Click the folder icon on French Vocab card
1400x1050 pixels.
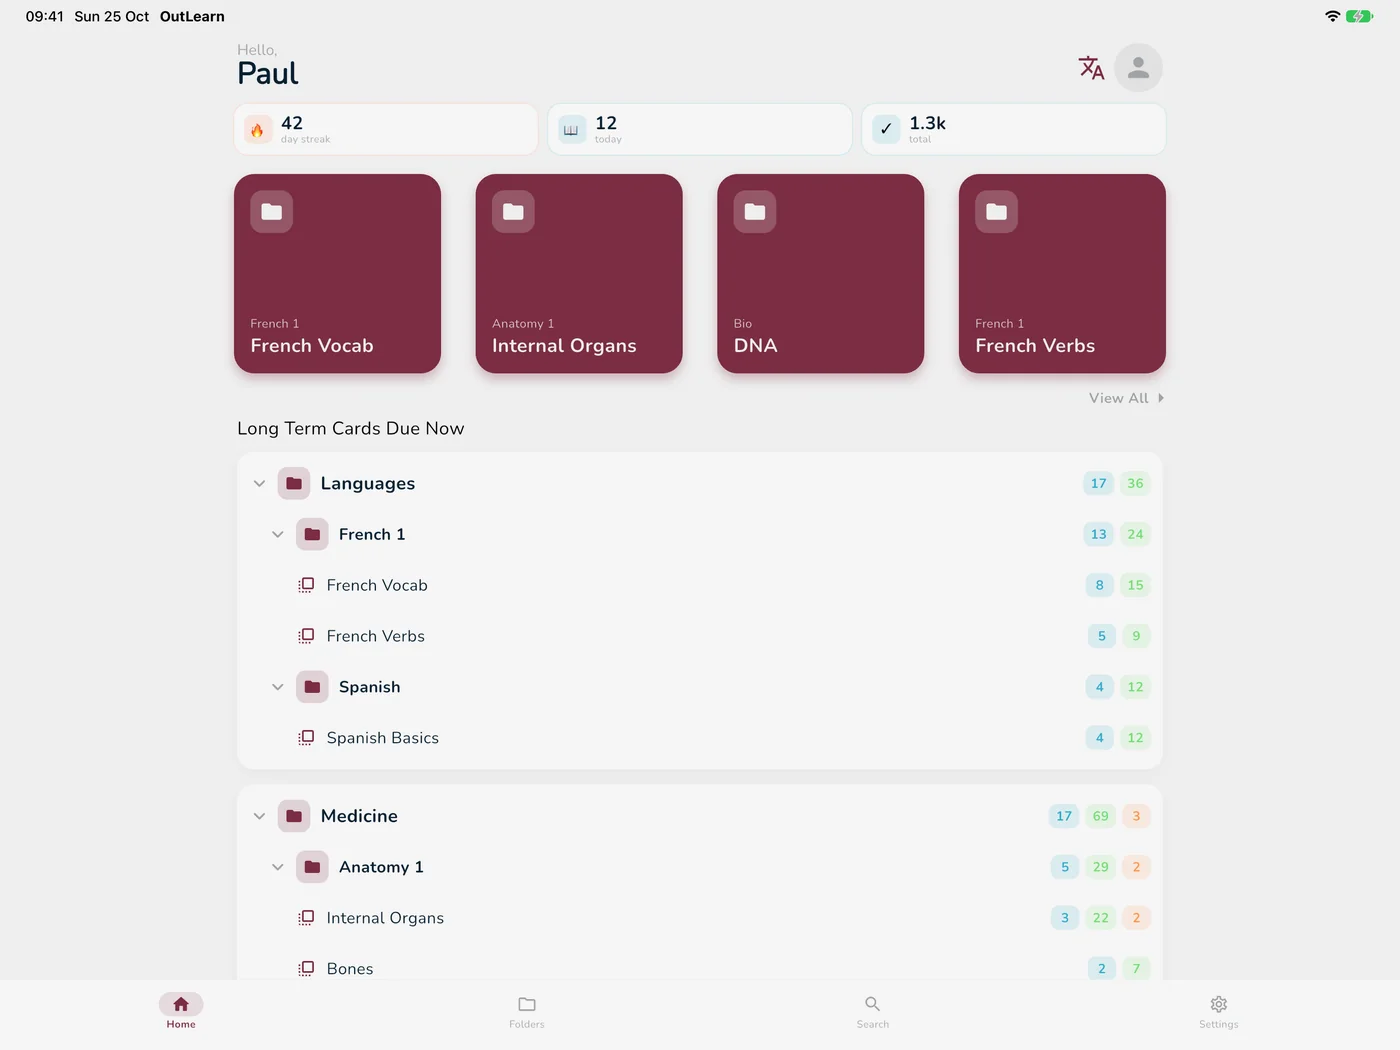coord(272,212)
